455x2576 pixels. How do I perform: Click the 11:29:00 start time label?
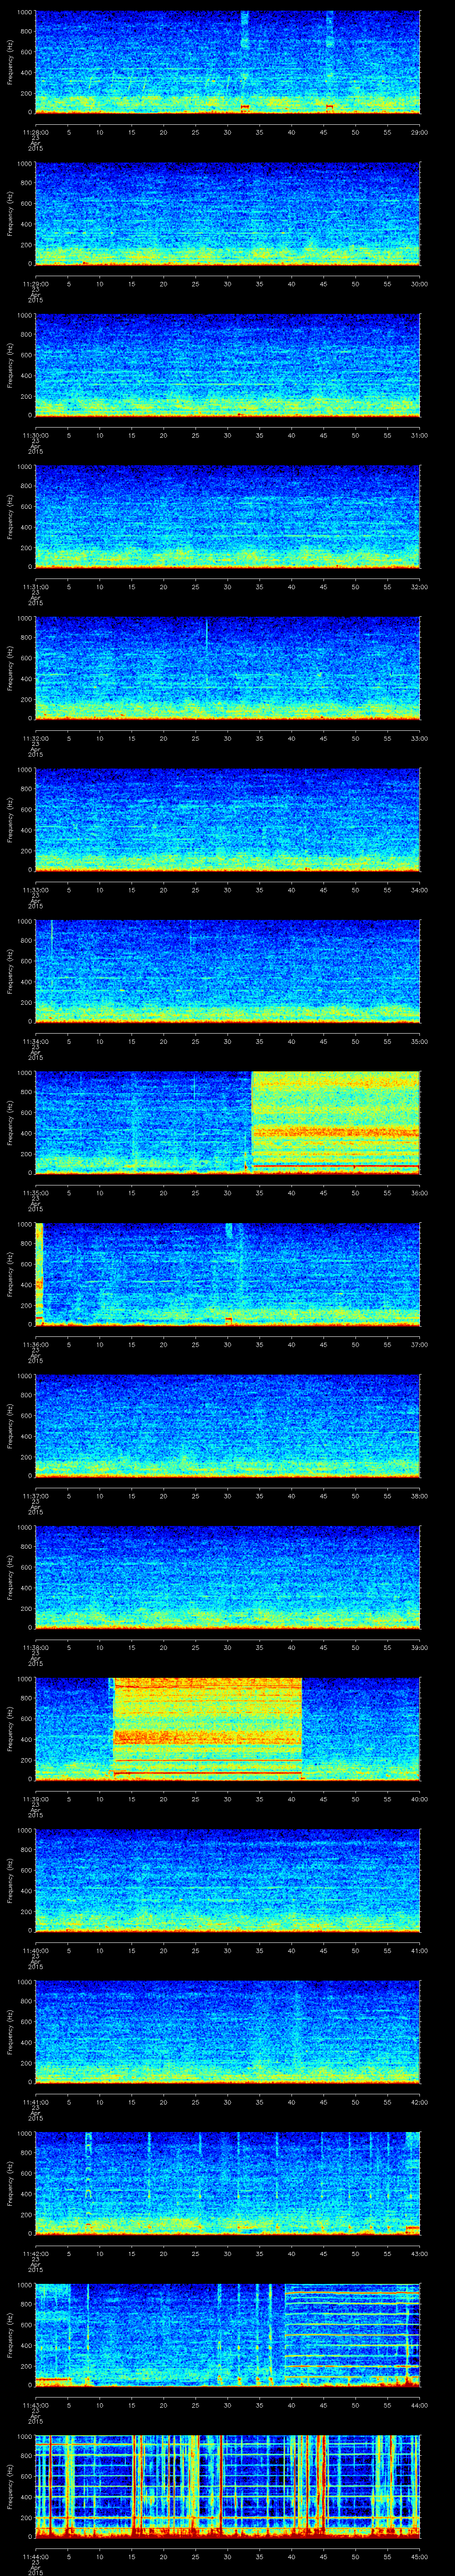[35, 284]
